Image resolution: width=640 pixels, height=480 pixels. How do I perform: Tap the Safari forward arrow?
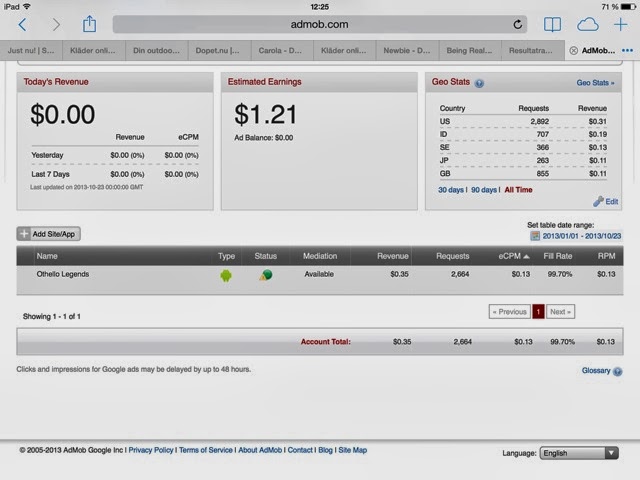(x=56, y=24)
